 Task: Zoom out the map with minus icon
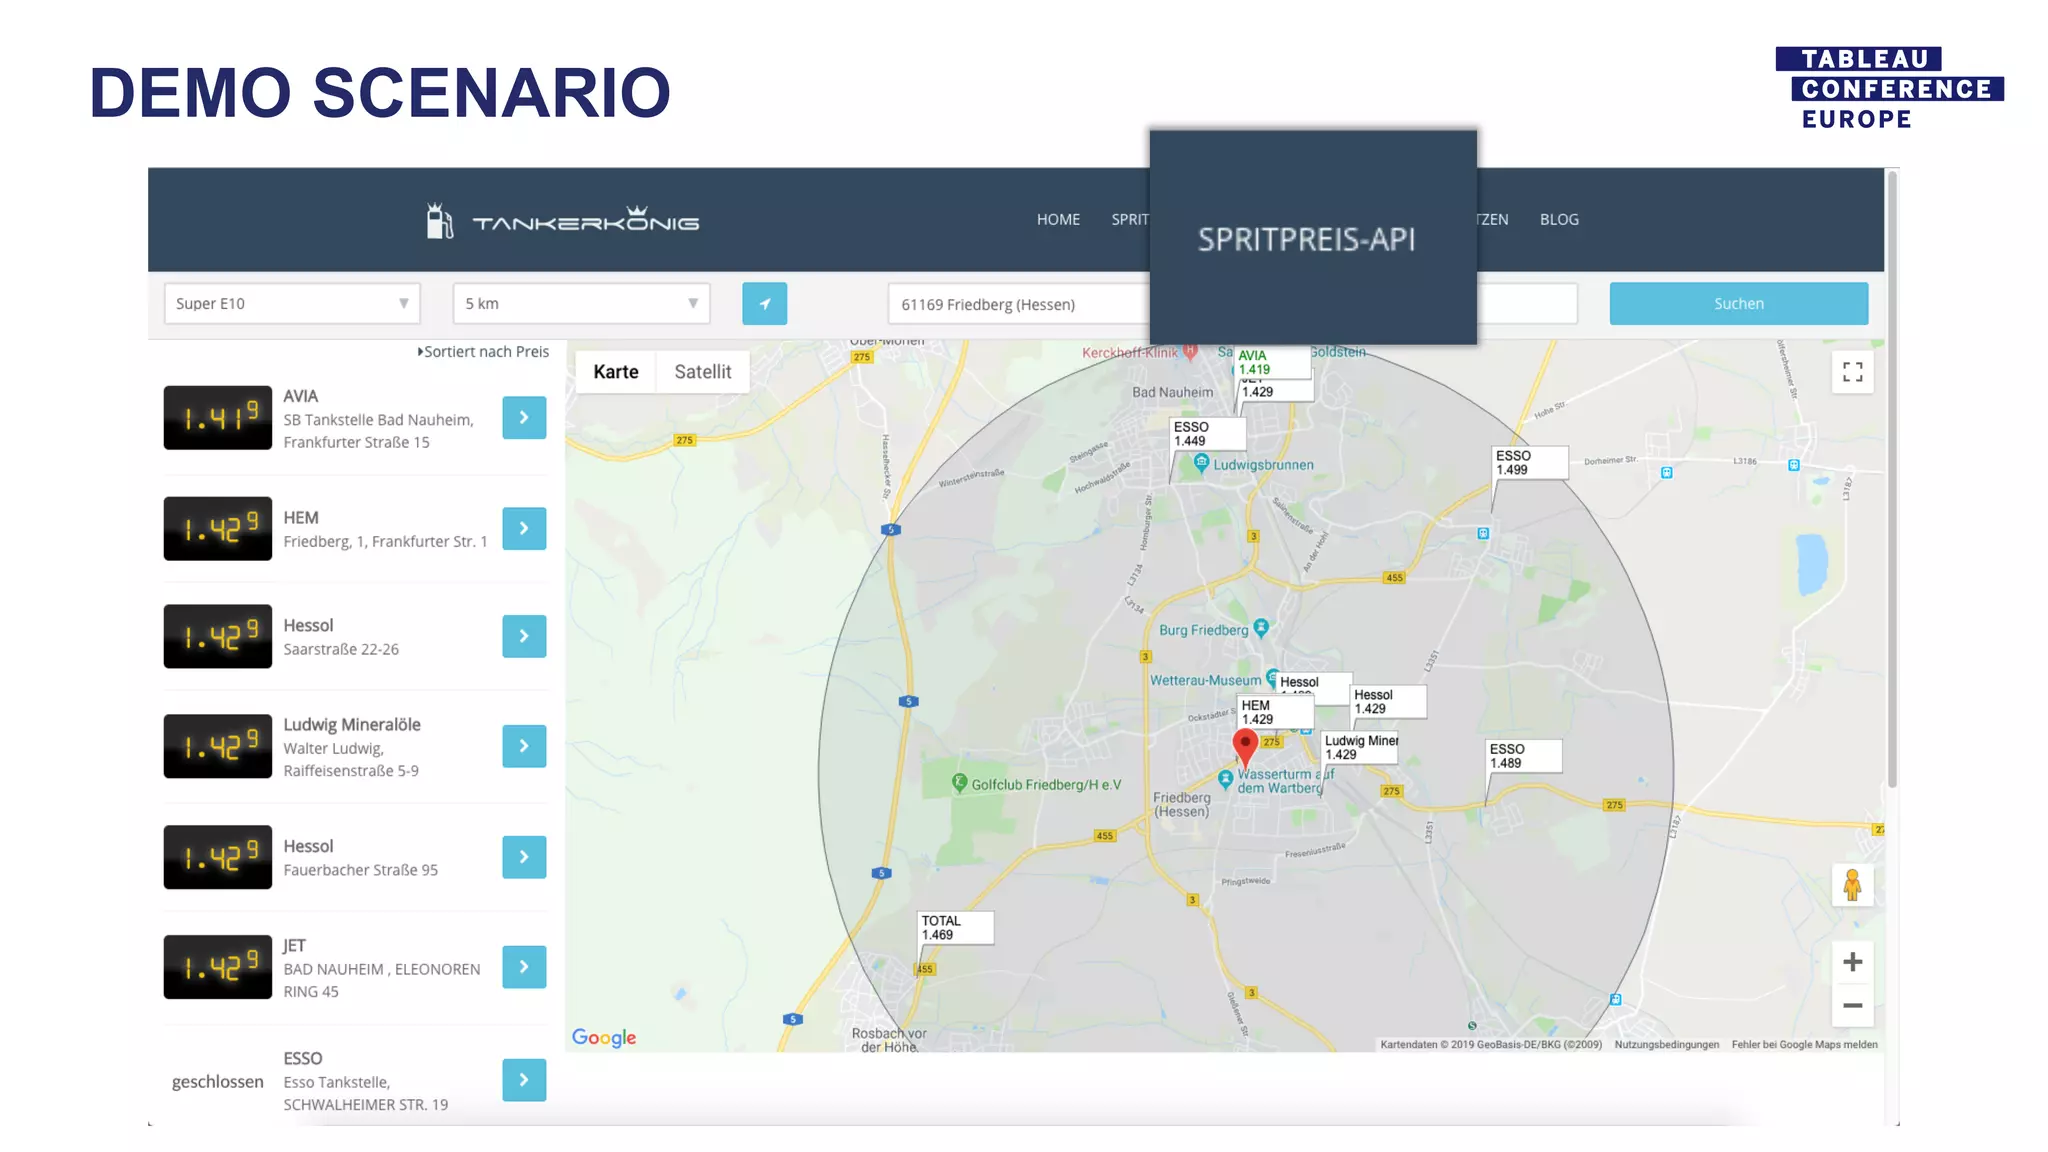point(1852,1006)
